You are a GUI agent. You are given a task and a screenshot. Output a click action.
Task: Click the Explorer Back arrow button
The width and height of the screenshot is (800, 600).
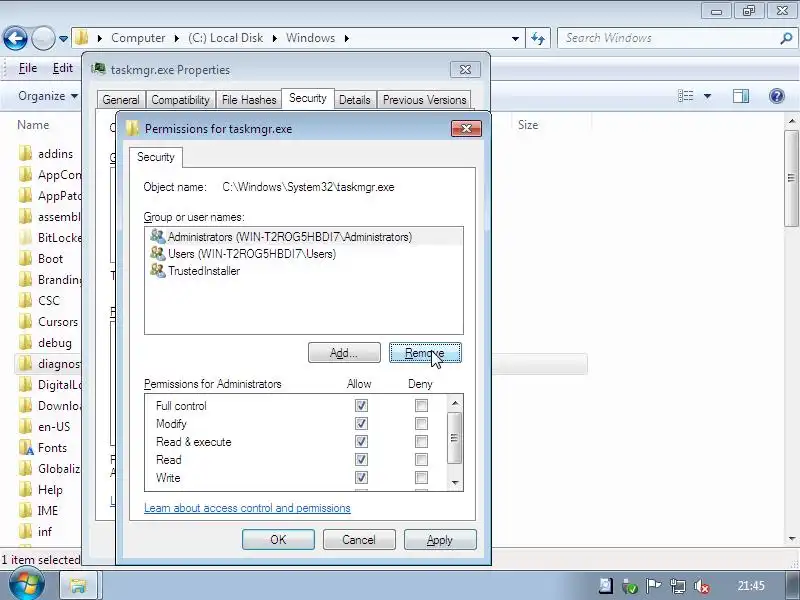(15, 38)
